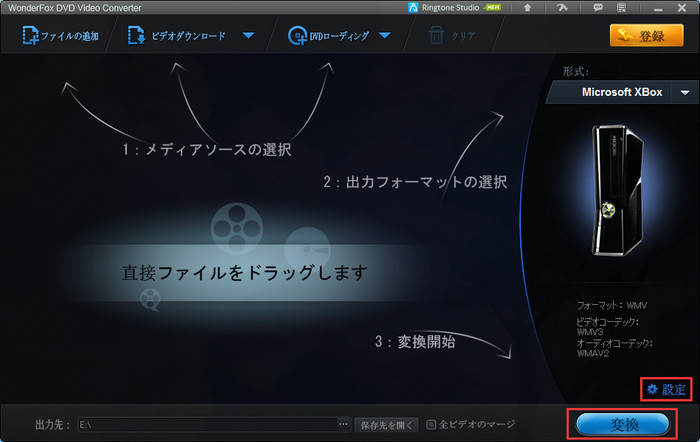Start DVDローディング disc loading
700x442 pixels.
pos(329,36)
